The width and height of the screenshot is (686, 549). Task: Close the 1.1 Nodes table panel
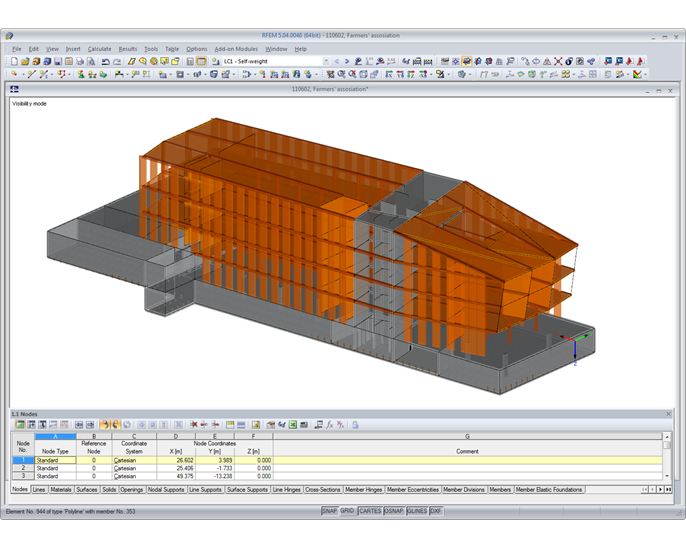pos(668,414)
